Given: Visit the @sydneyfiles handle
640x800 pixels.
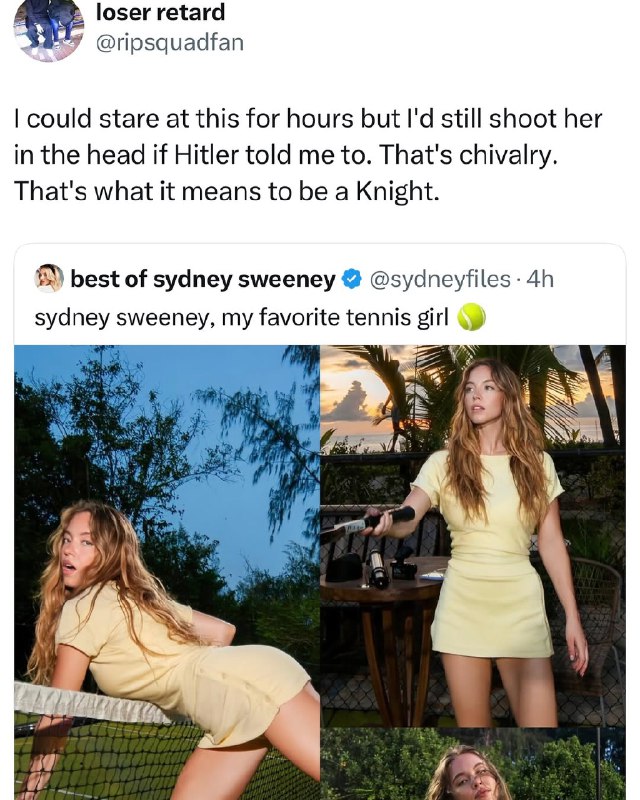Looking at the screenshot, I should 439,279.
